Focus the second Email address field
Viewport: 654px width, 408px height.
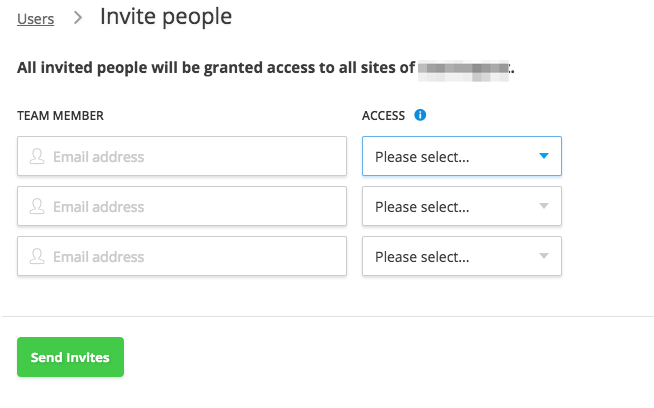point(182,206)
